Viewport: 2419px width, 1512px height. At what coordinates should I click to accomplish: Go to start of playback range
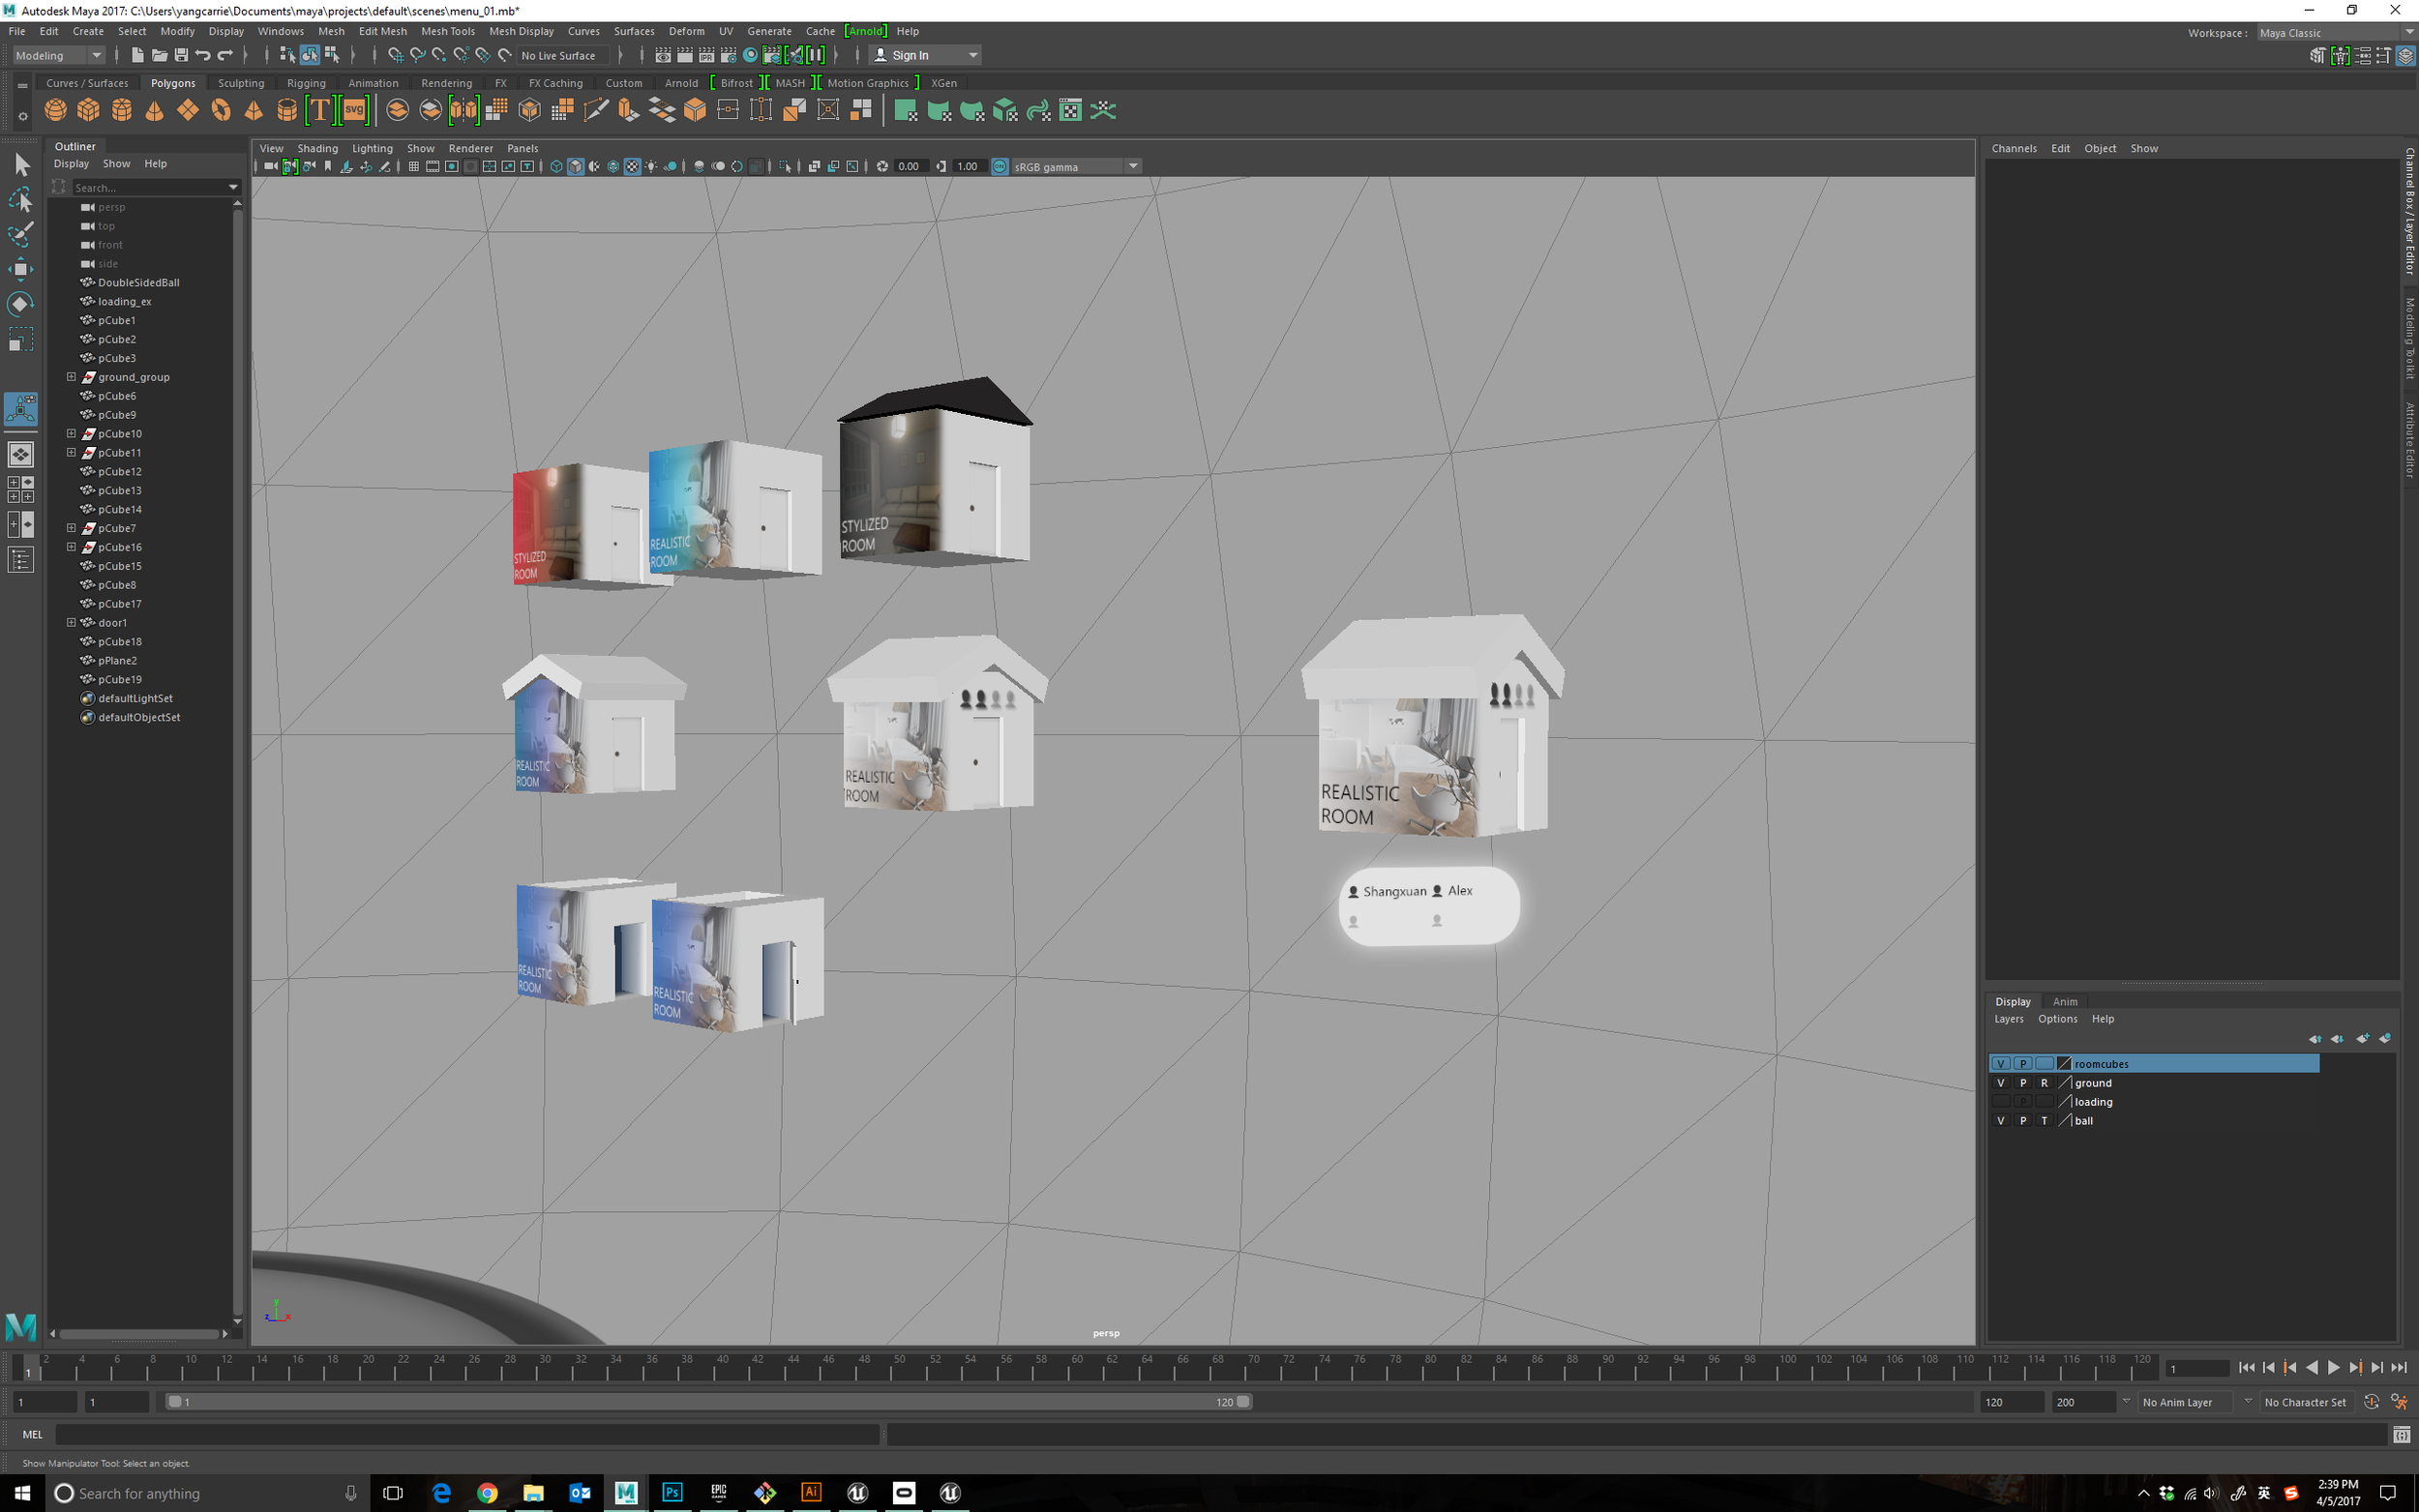[2246, 1367]
